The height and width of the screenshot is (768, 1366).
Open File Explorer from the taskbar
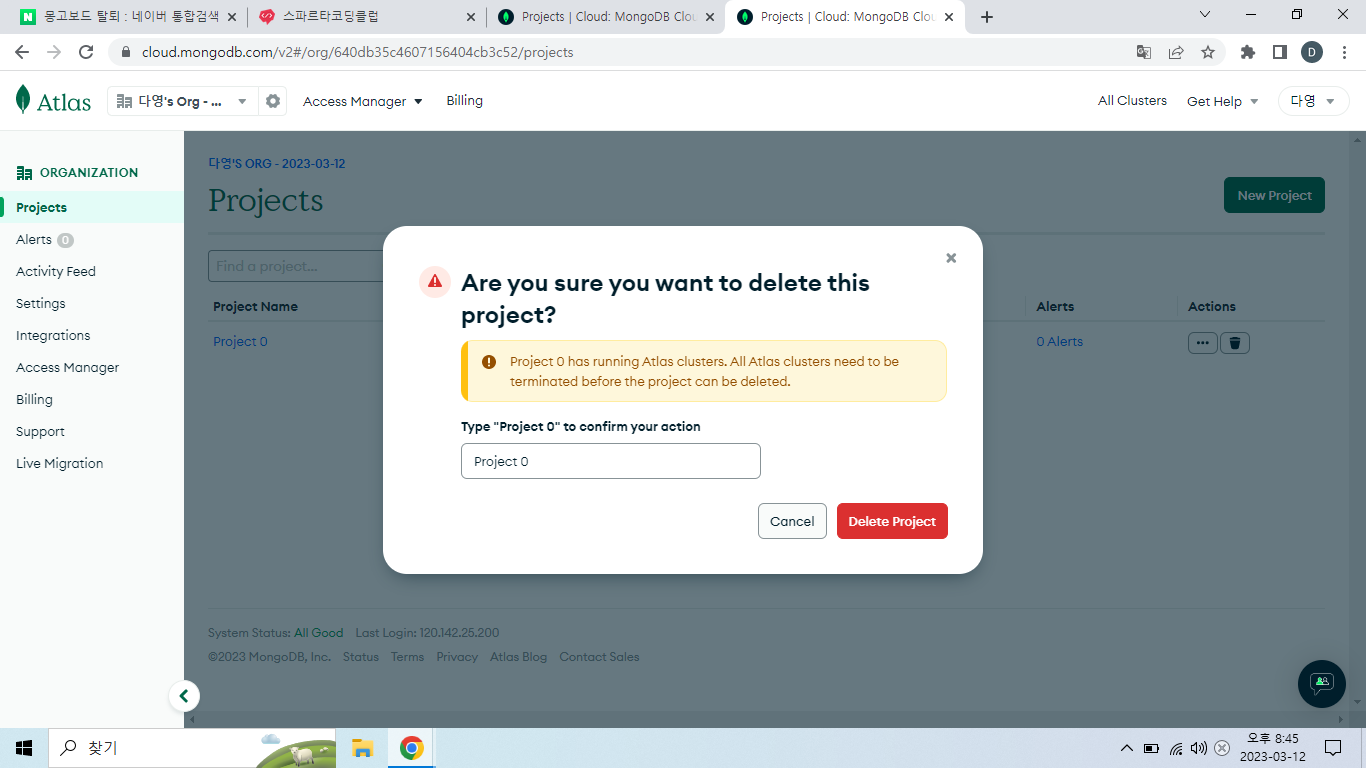pos(362,747)
